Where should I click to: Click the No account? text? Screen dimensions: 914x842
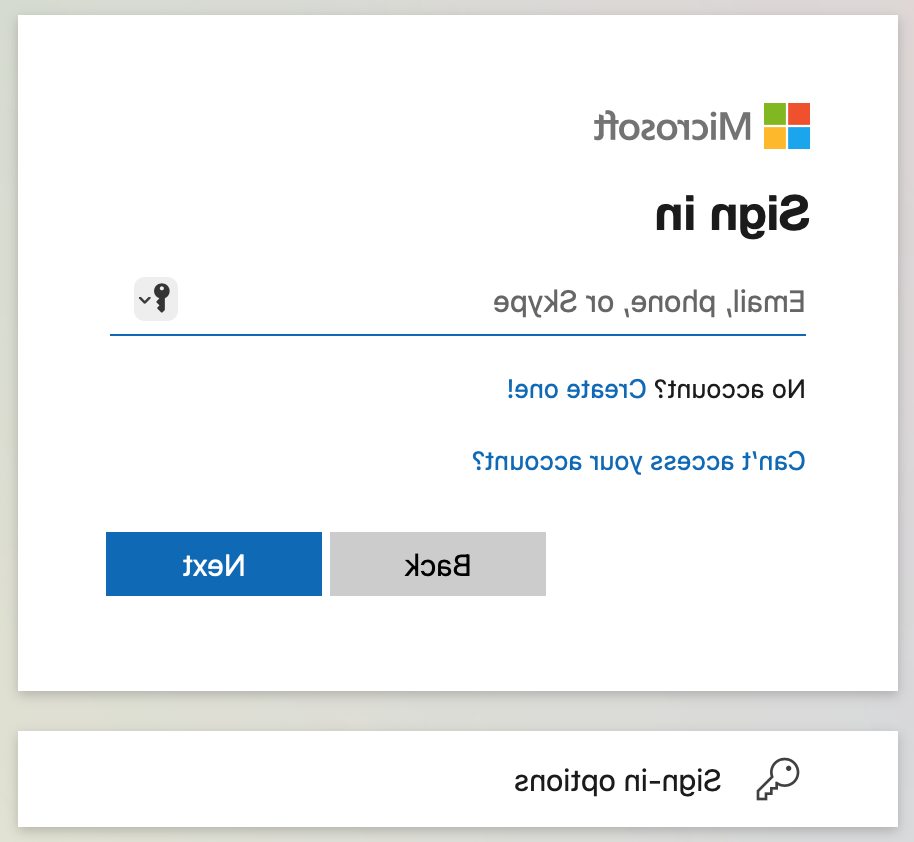[x=730, y=389]
